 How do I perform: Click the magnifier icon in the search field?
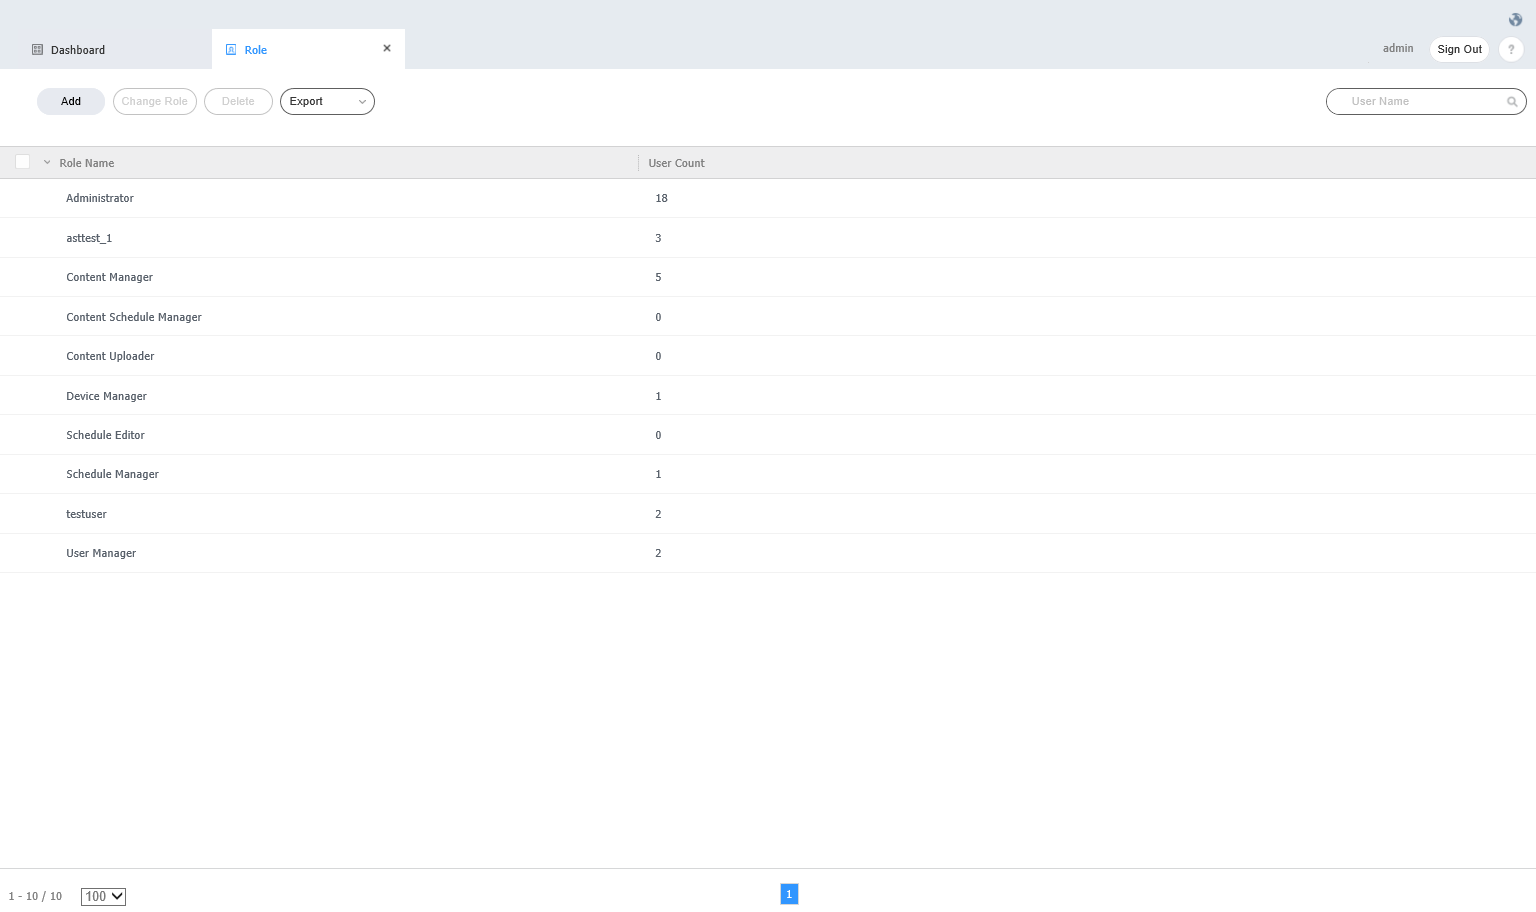1512,101
